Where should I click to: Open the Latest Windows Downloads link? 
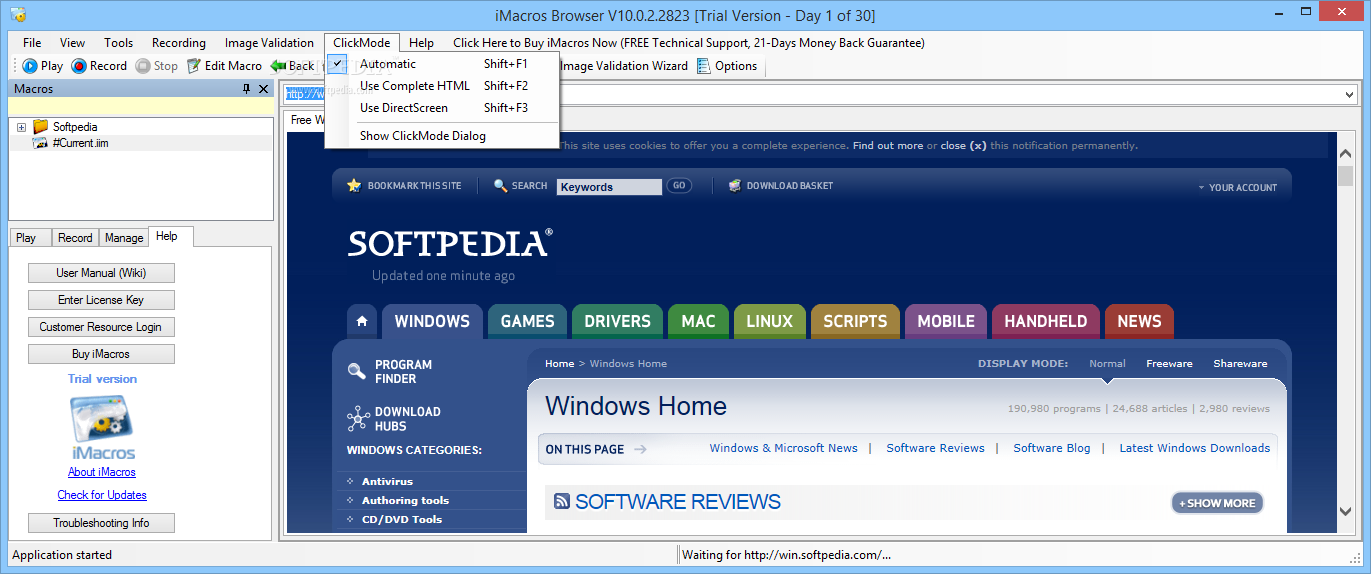point(1195,448)
